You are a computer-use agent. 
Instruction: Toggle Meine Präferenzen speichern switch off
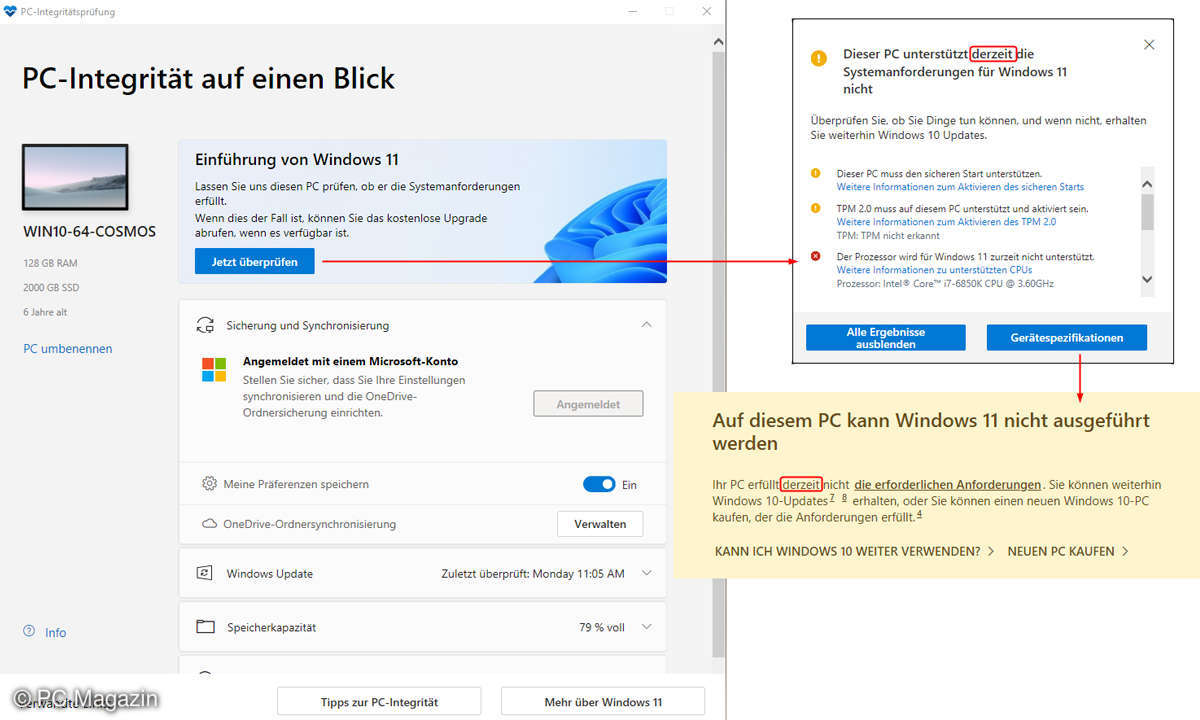599,484
